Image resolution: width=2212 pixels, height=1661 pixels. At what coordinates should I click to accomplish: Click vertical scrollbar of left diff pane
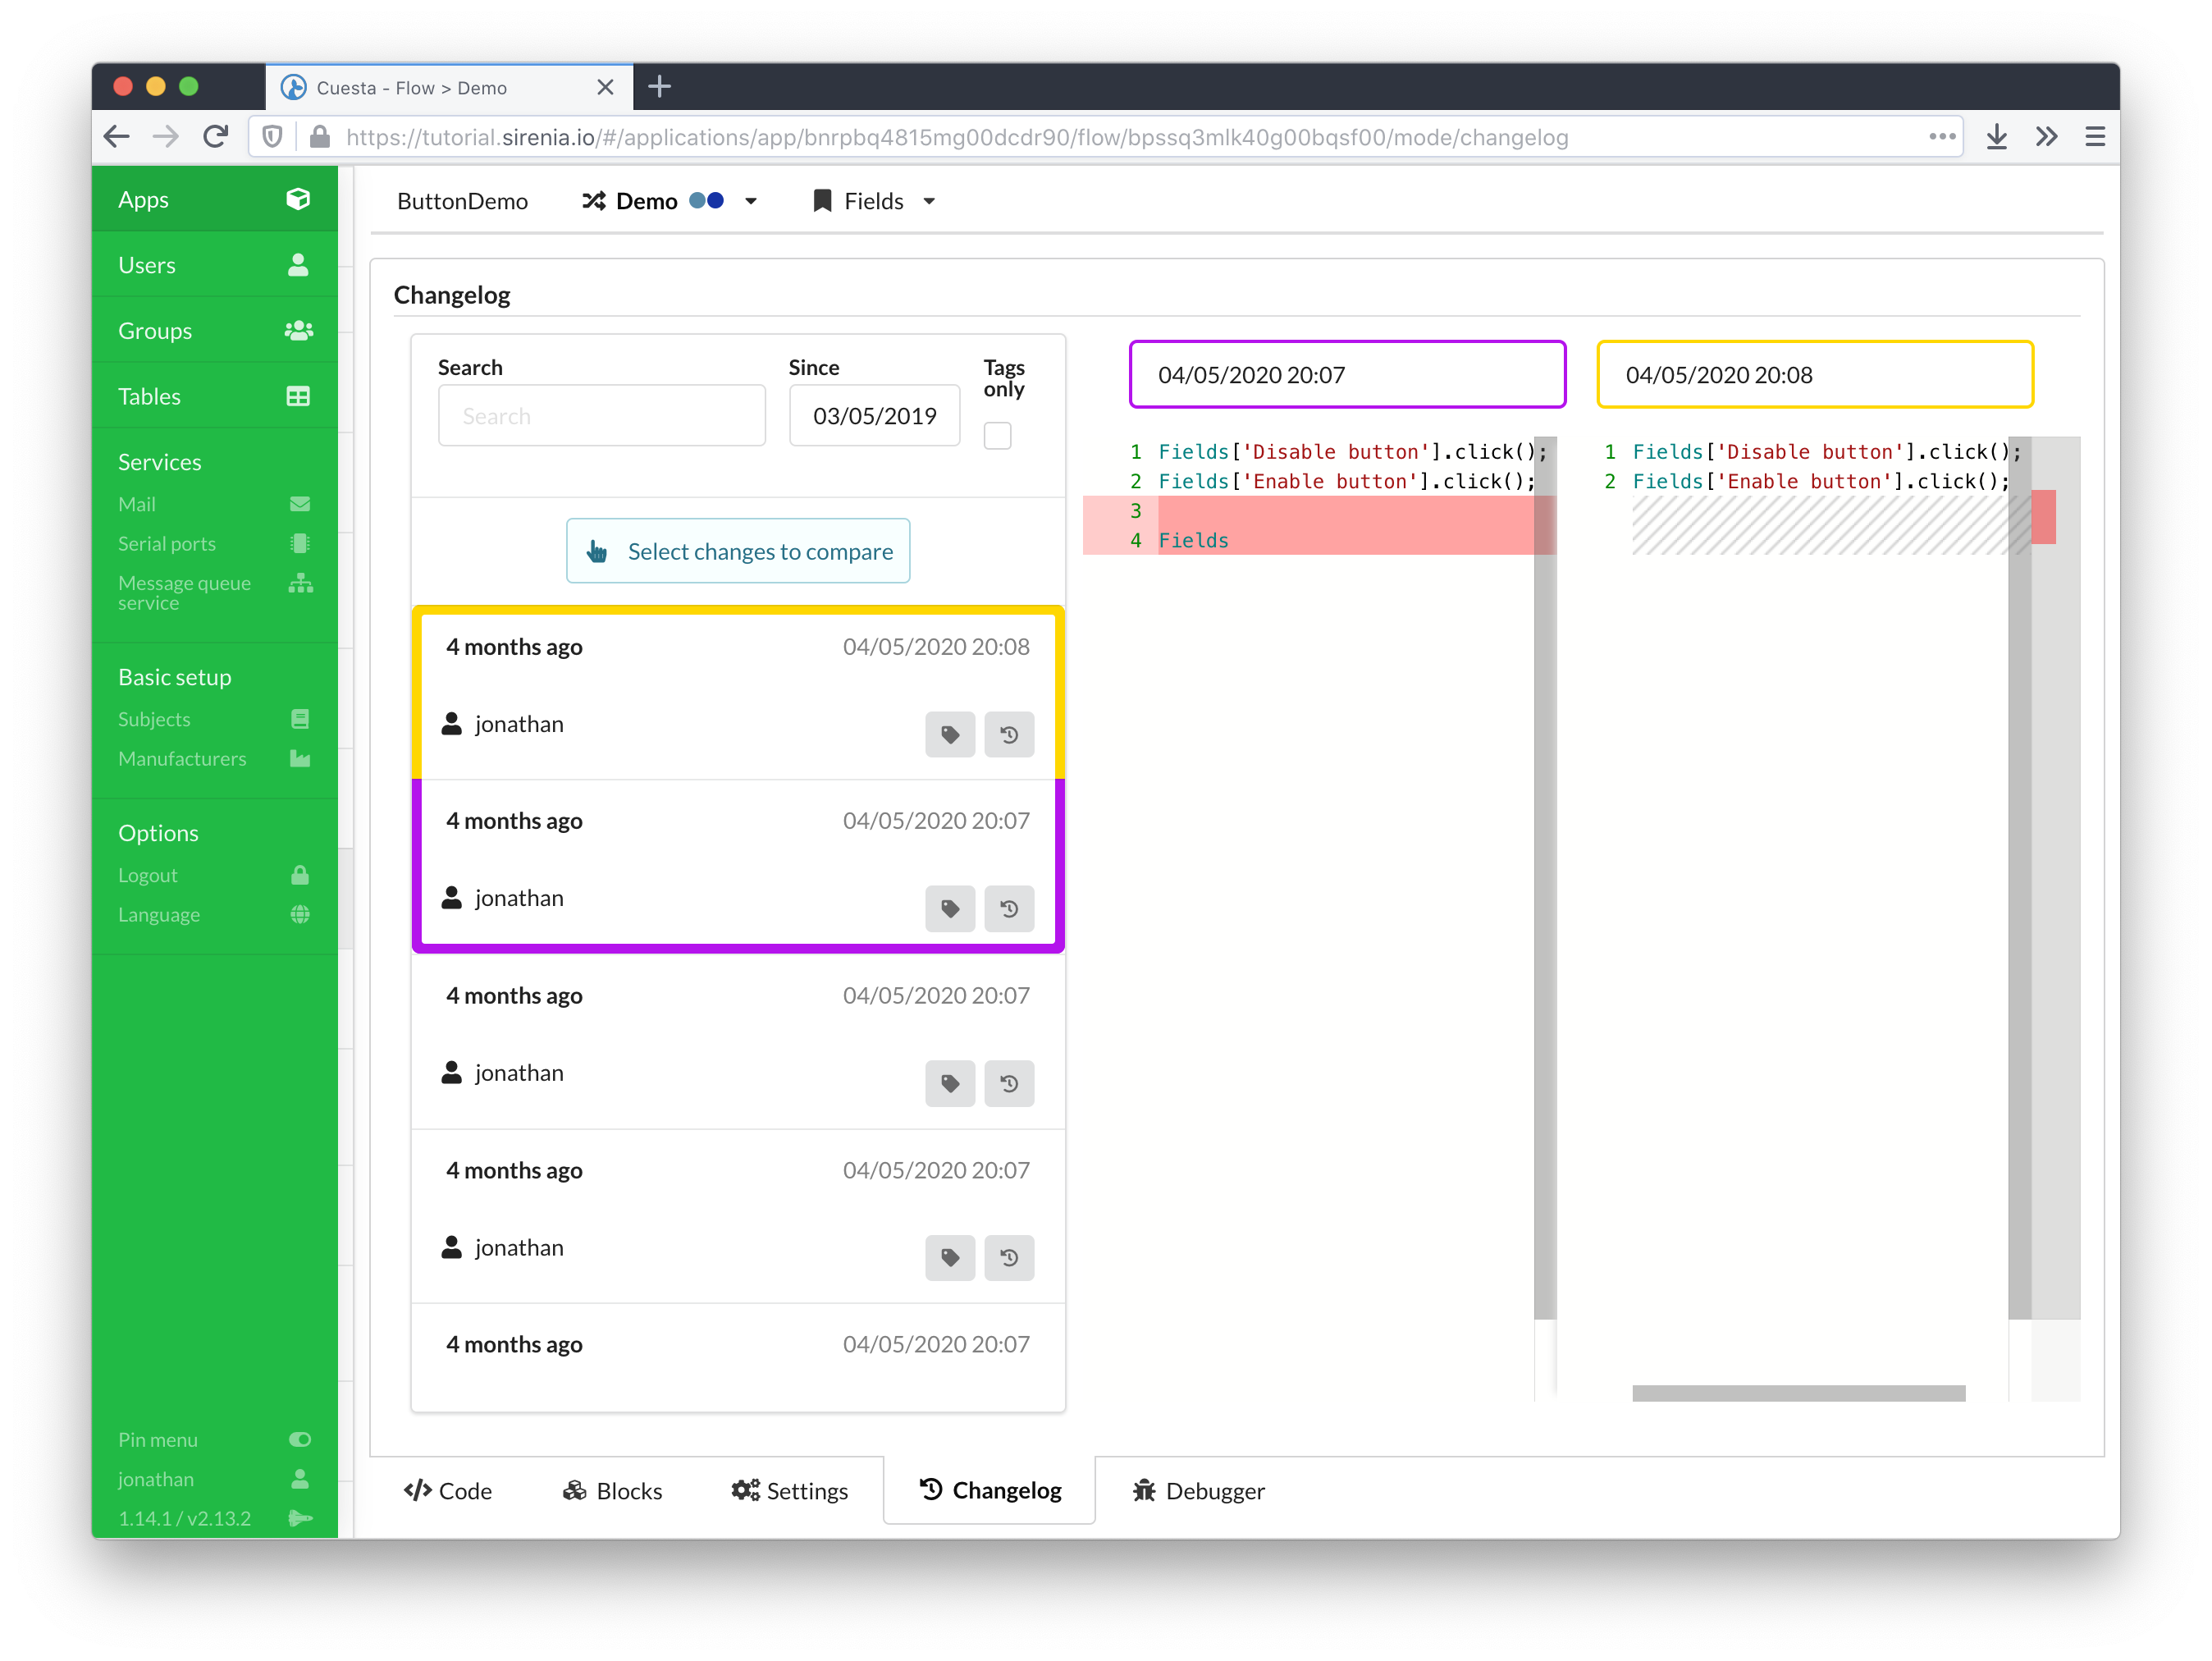click(1545, 878)
